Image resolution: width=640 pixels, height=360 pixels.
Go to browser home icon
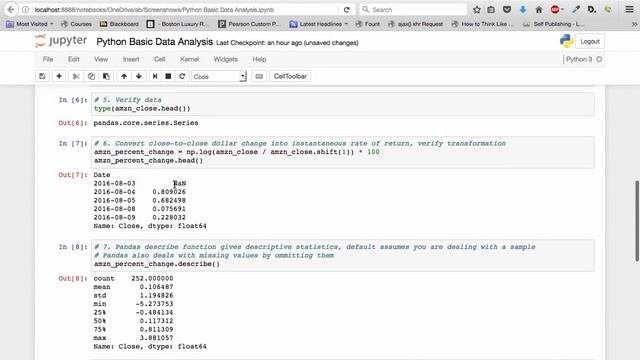[x=539, y=9]
